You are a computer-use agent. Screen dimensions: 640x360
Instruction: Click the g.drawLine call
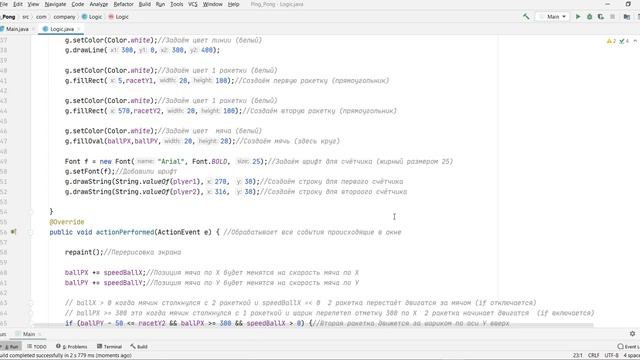pyautogui.click(x=142, y=50)
